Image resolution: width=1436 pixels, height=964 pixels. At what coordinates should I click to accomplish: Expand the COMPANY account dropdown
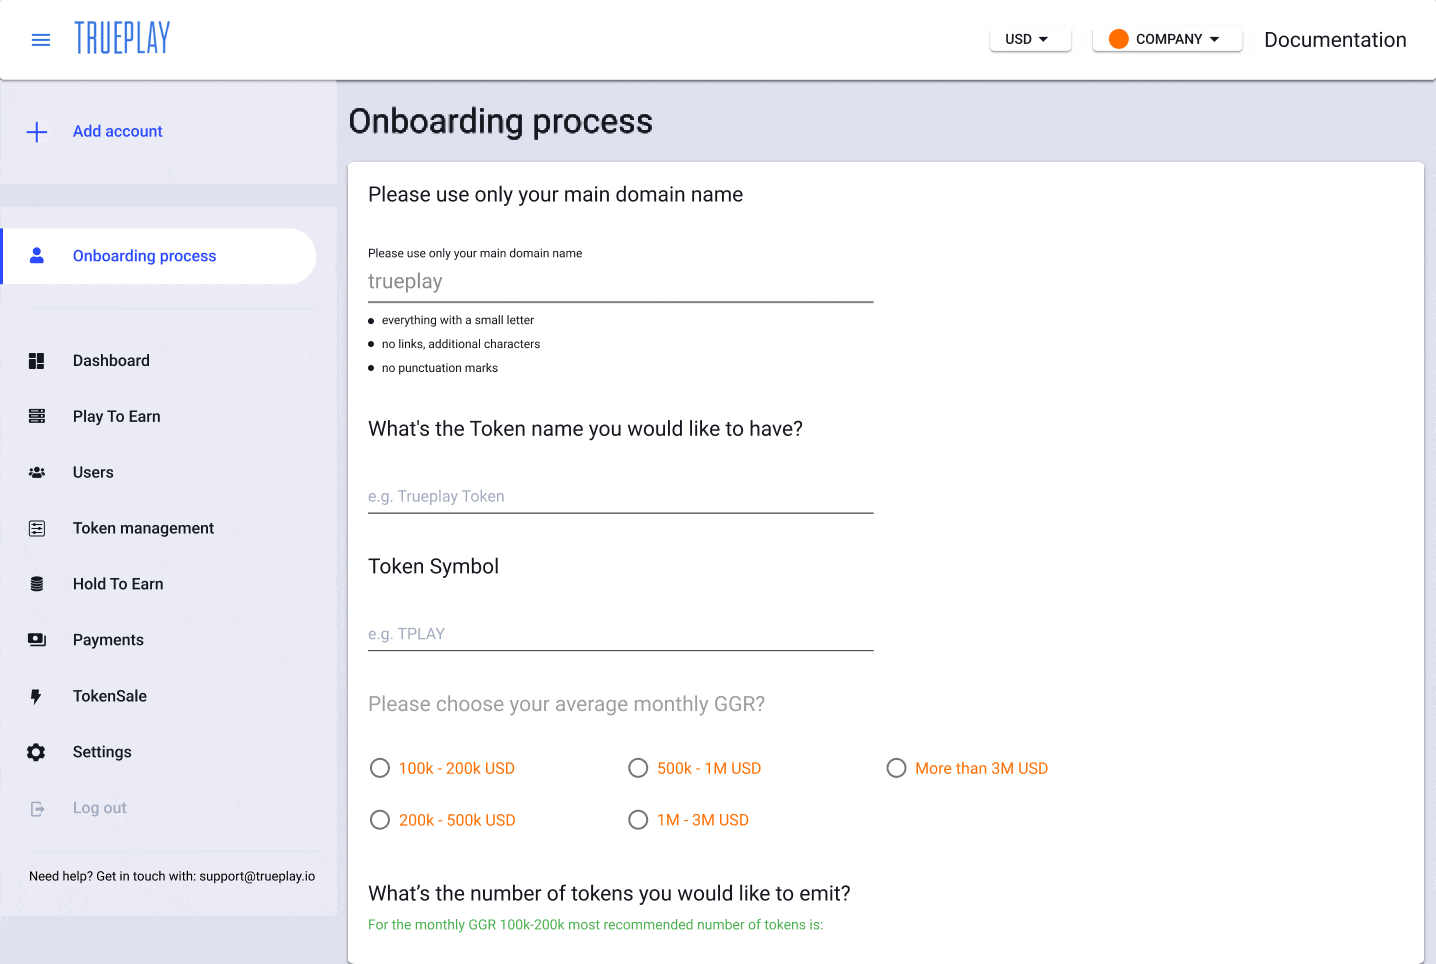pyautogui.click(x=1167, y=39)
